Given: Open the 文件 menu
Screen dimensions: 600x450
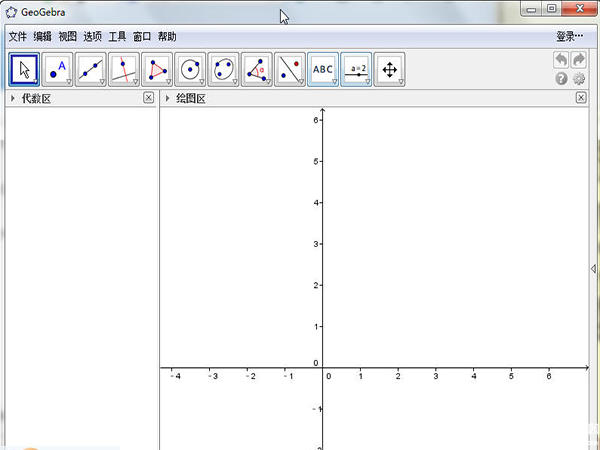Looking at the screenshot, I should [18, 36].
